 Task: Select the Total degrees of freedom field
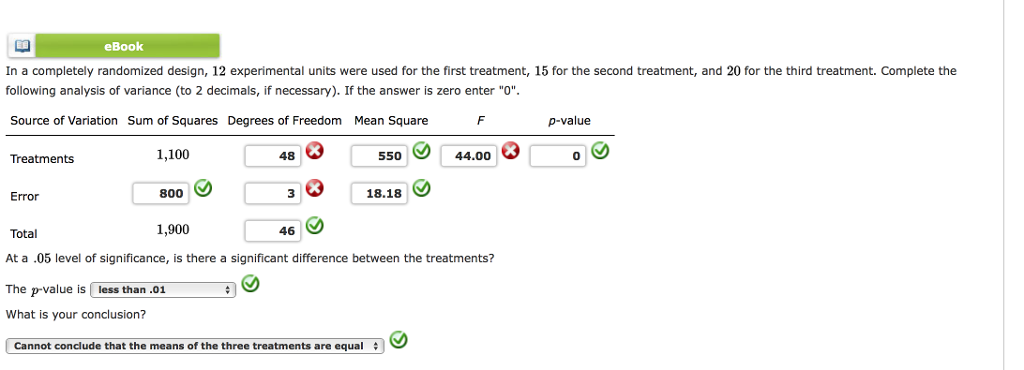pos(273,231)
